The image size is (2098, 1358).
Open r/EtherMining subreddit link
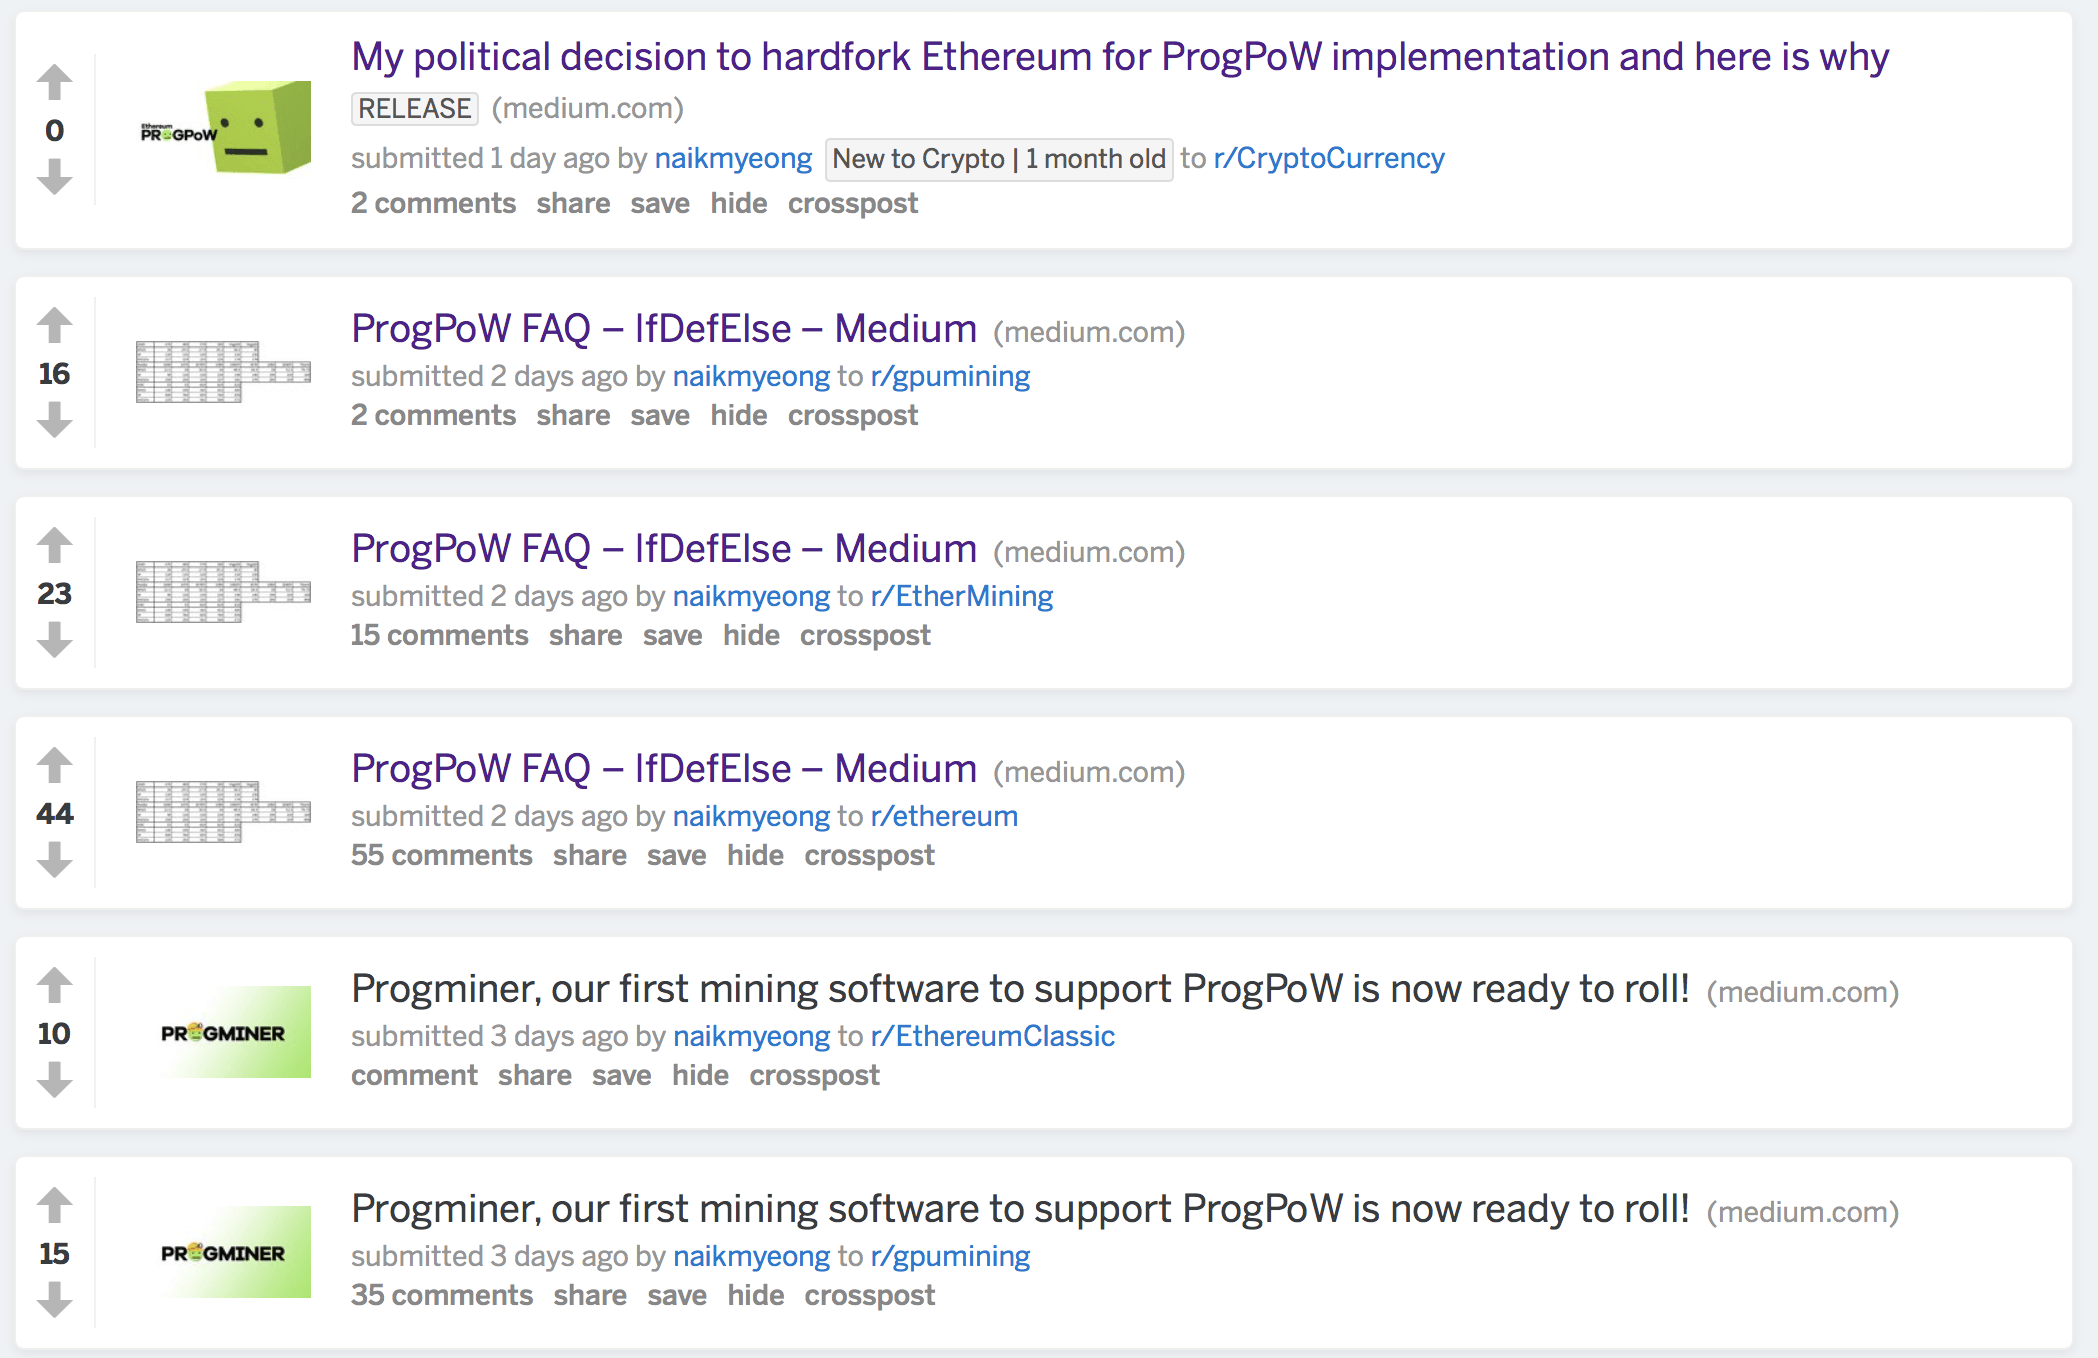[x=962, y=596]
